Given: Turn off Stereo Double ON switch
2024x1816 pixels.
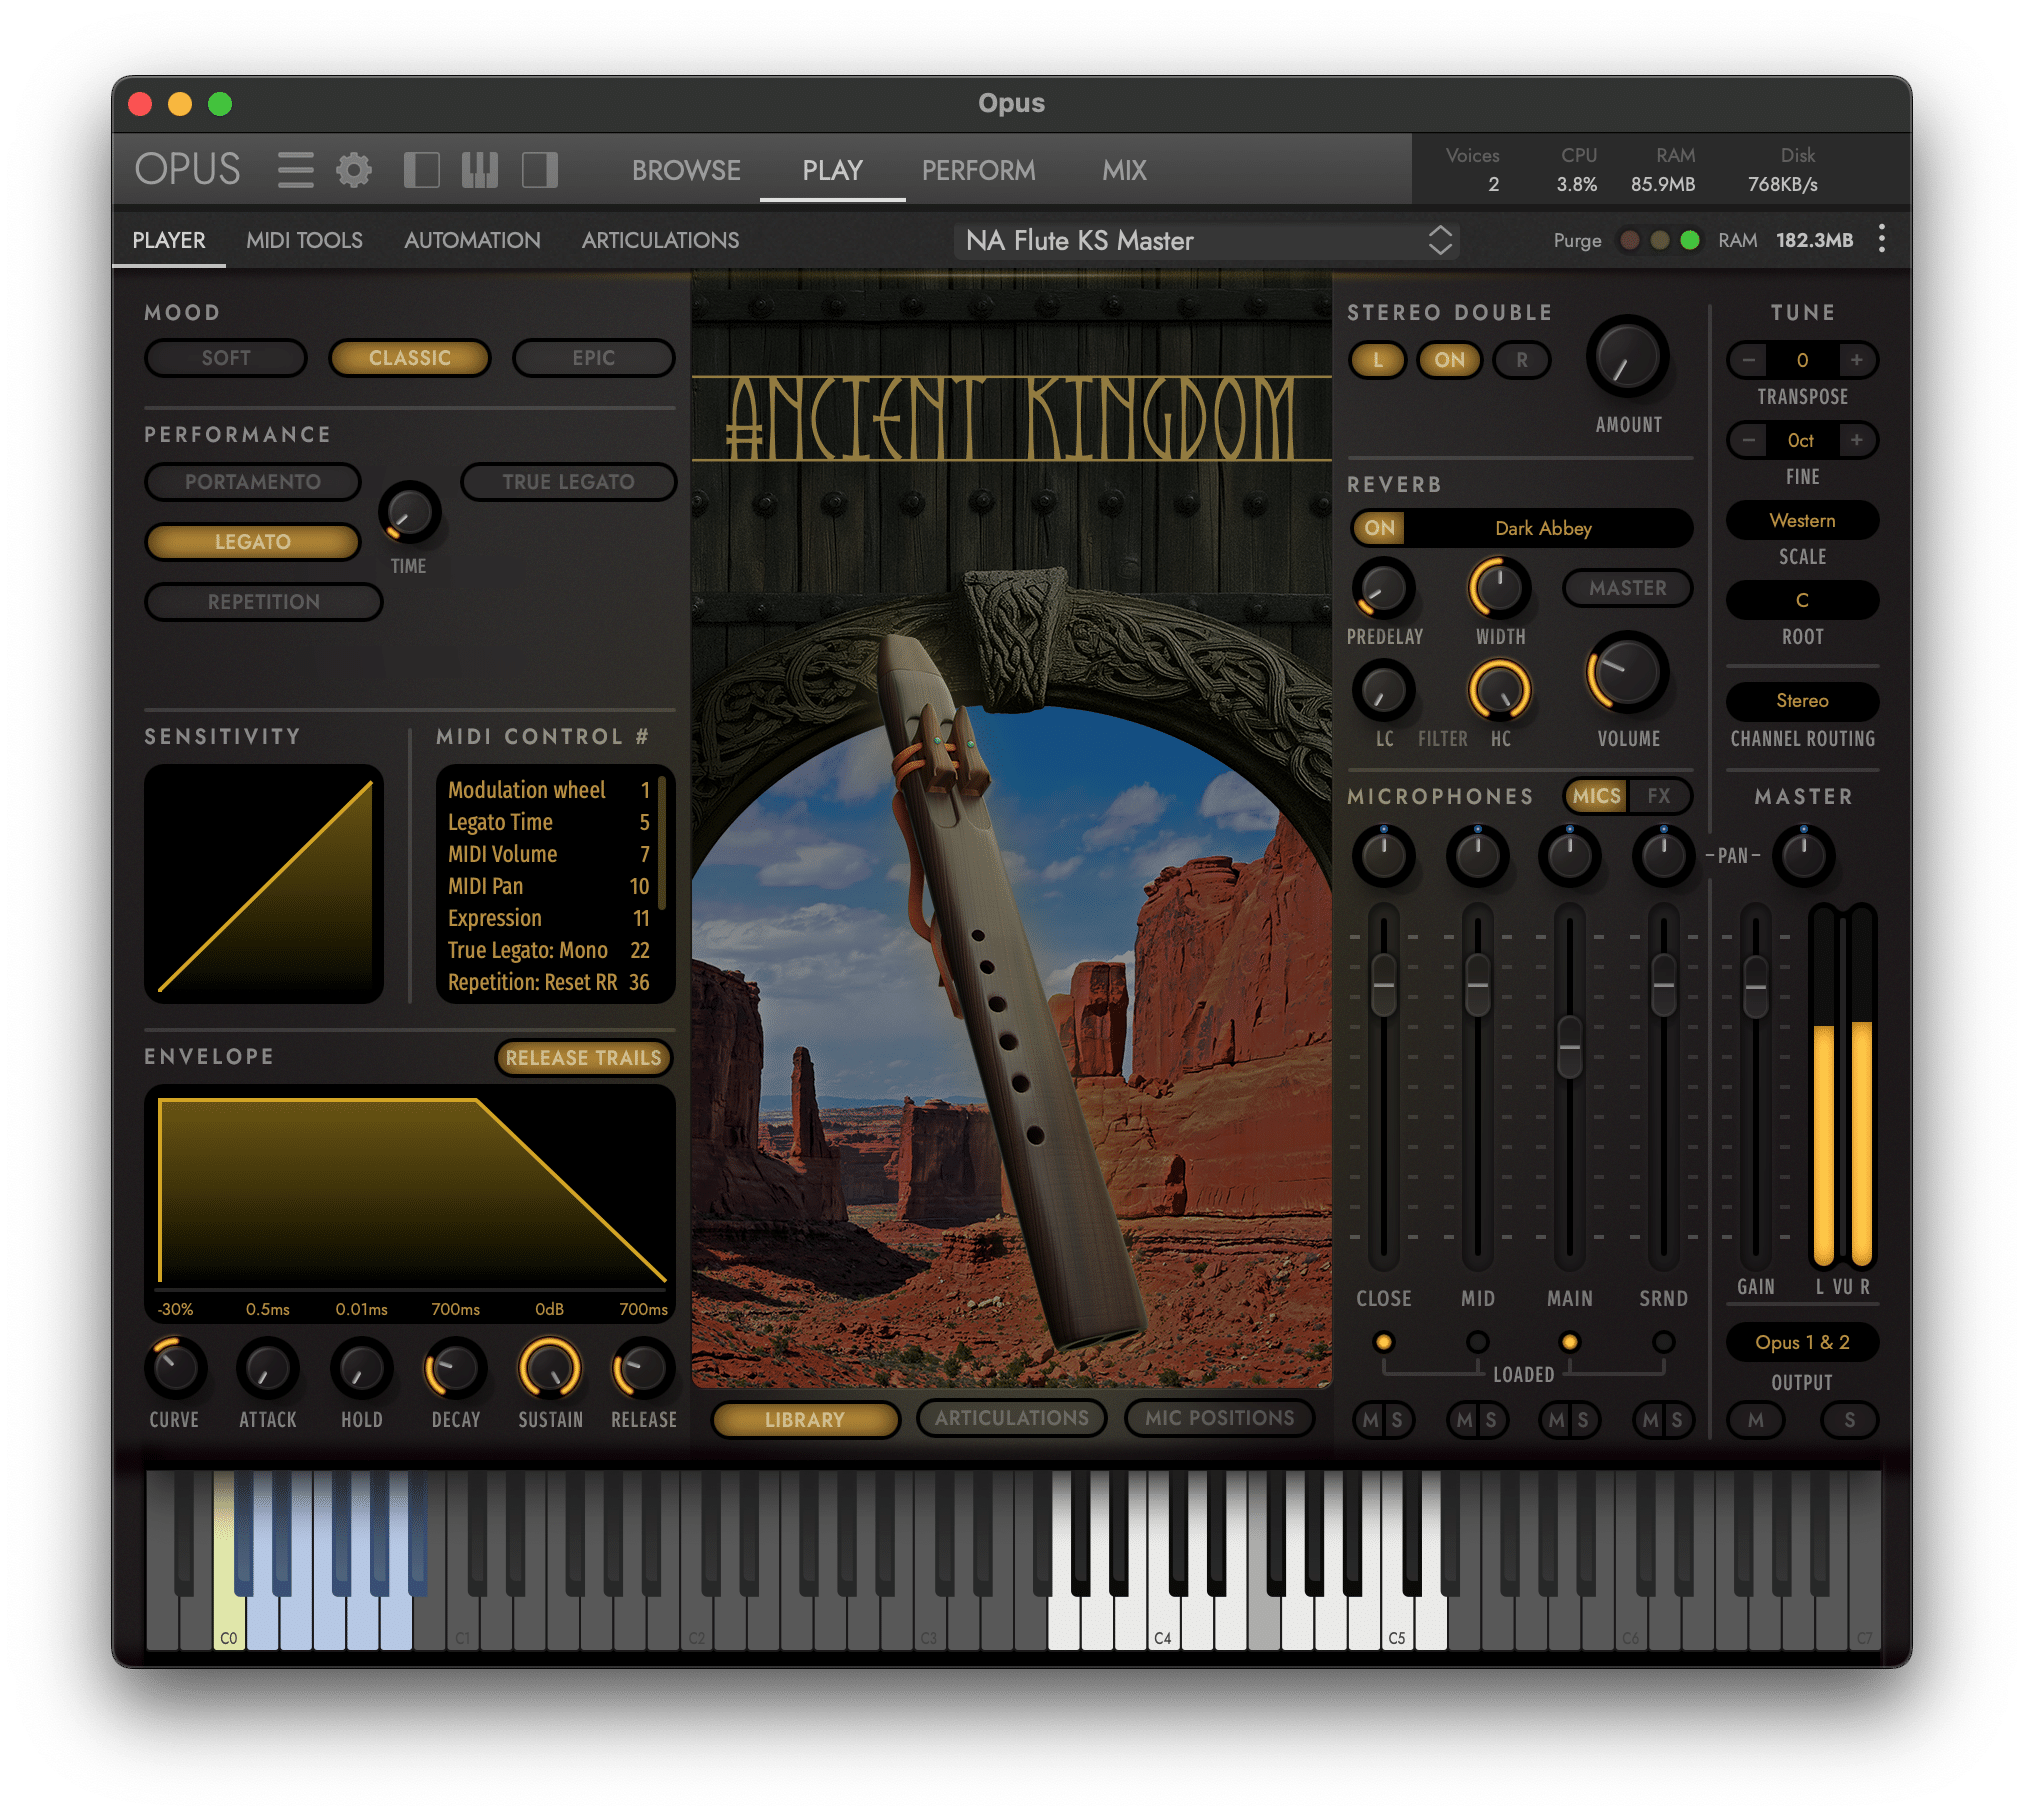Looking at the screenshot, I should pos(1449,360).
